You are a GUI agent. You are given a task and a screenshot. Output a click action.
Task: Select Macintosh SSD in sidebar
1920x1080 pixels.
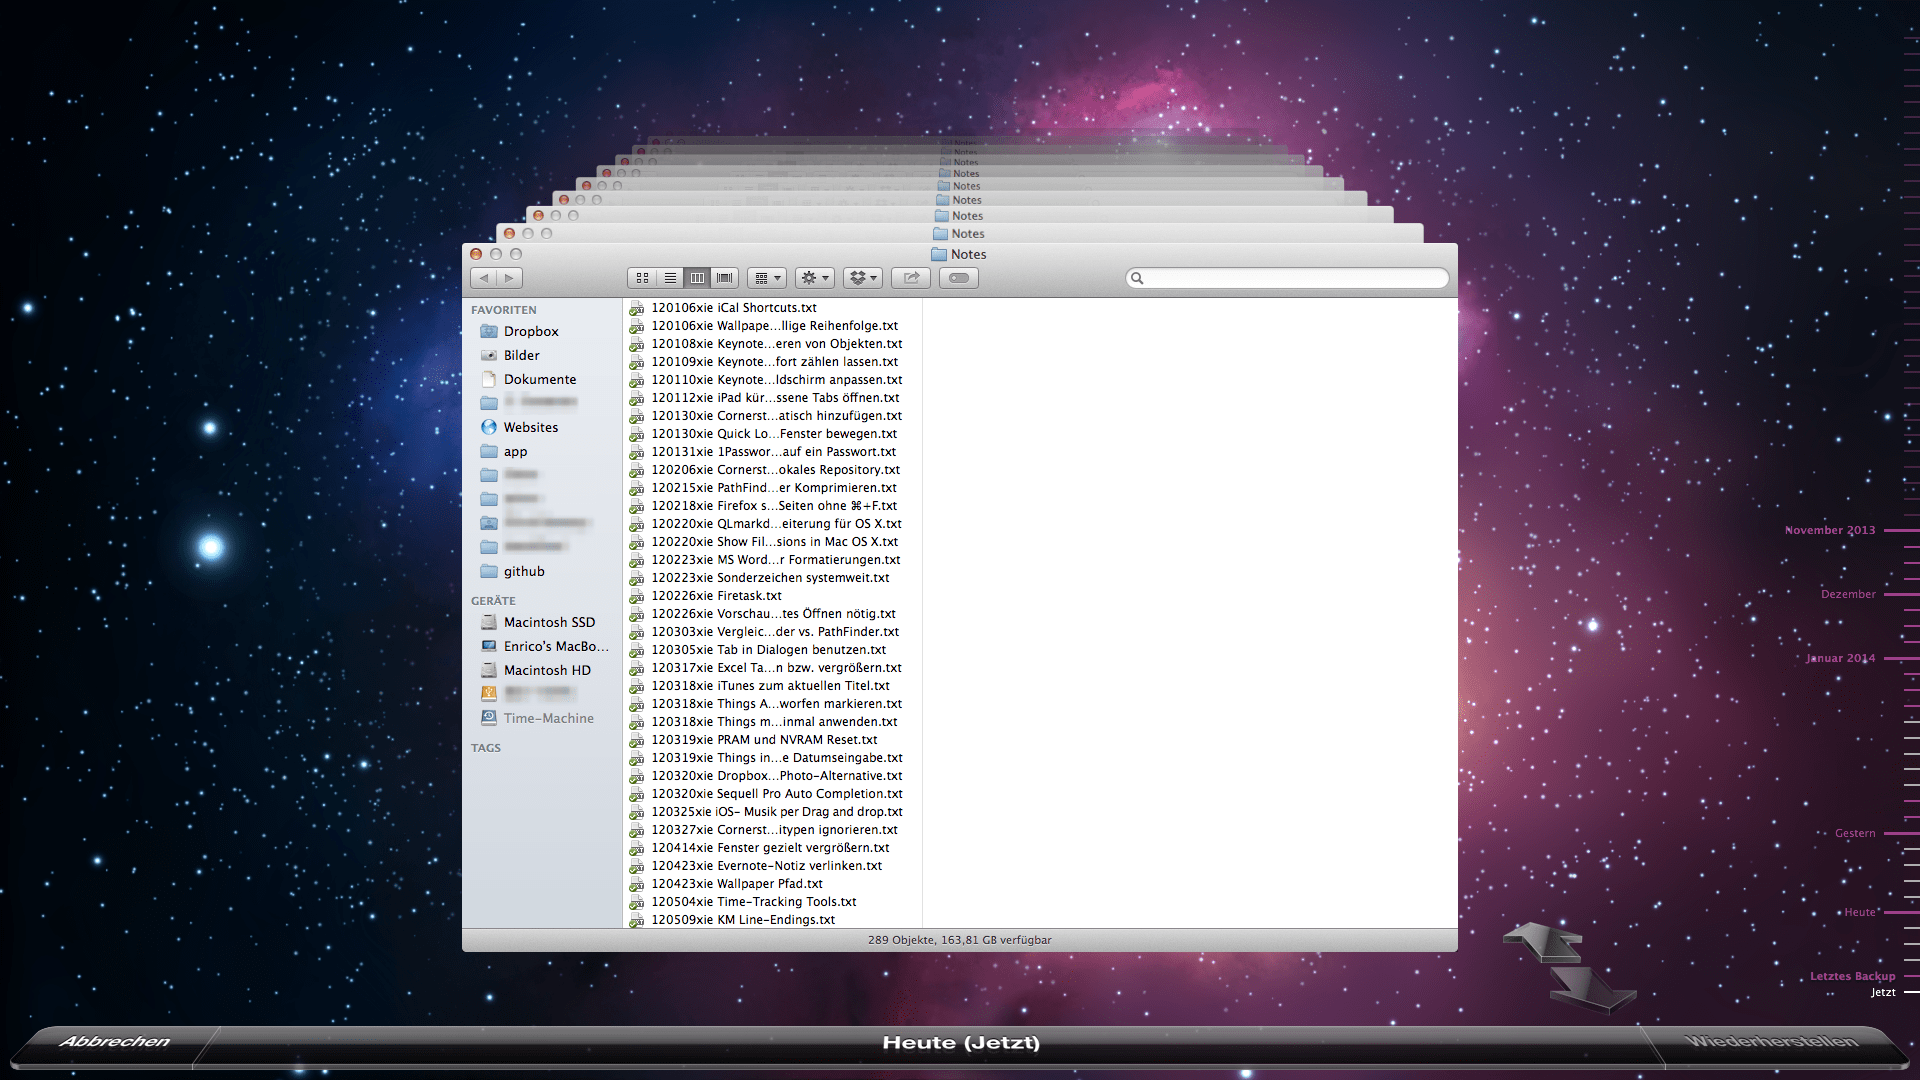[548, 622]
